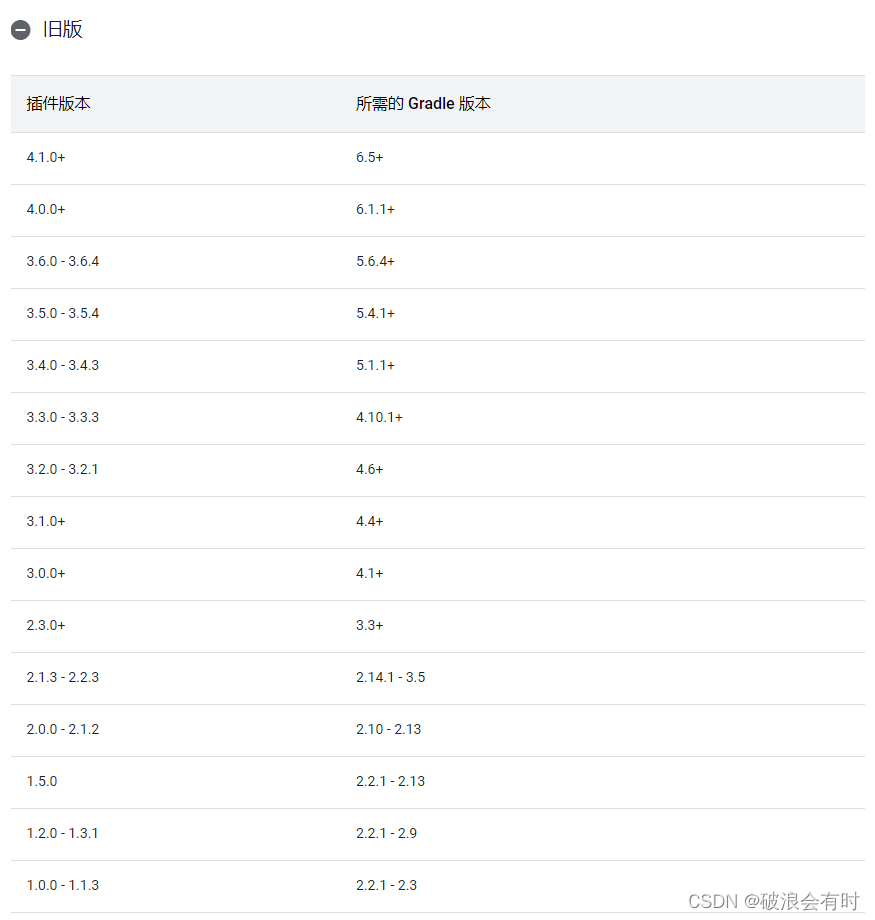The height and width of the screenshot is (920, 875).
Task: Select the 4.1.0+ plugin version row
Action: [x=46, y=157]
